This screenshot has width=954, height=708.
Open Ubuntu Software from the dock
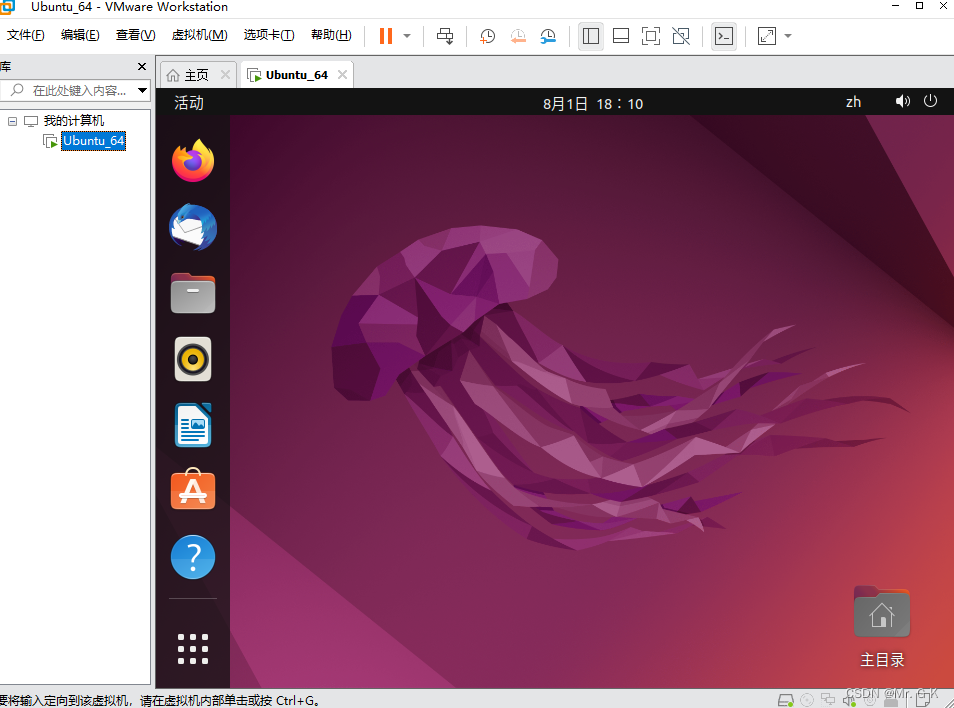tap(193, 489)
